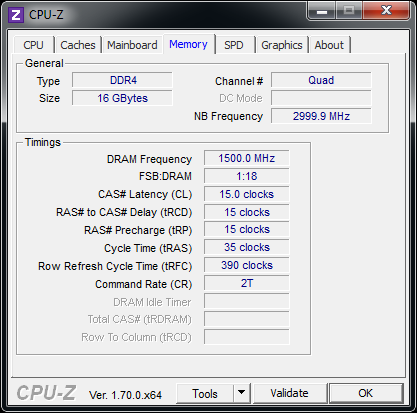Click the Channel # label

pyautogui.click(x=239, y=81)
